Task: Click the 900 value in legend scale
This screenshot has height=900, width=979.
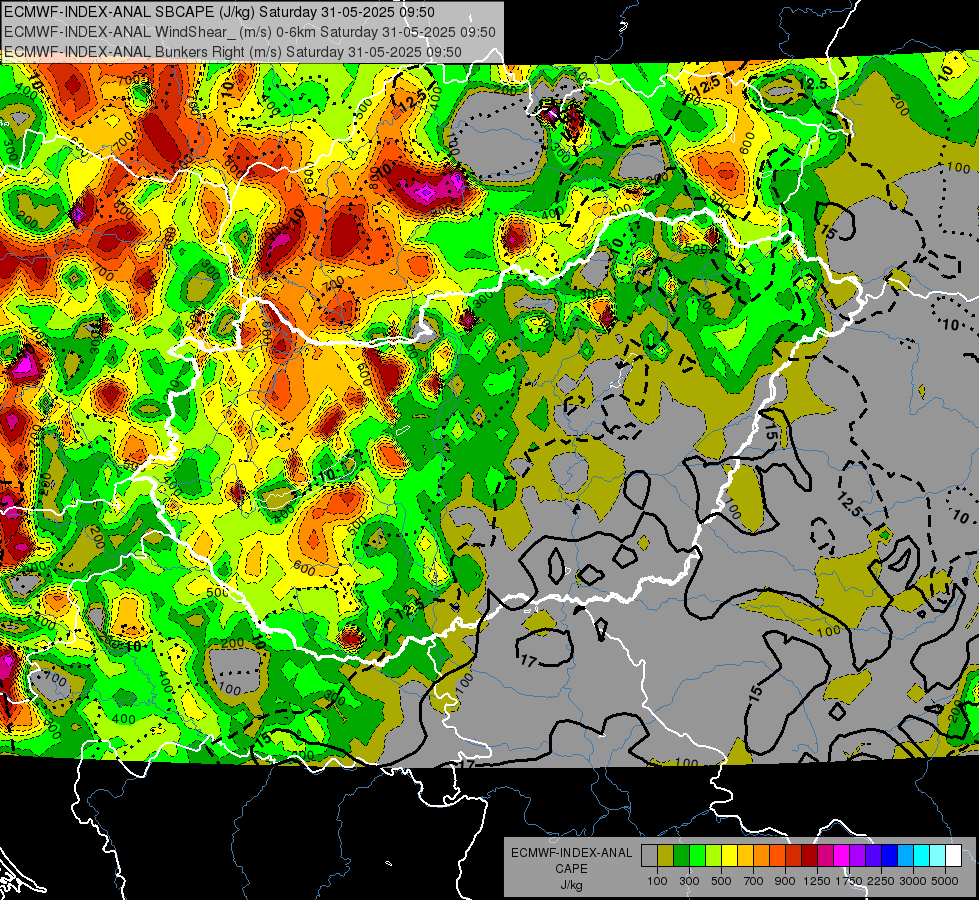Action: [785, 881]
